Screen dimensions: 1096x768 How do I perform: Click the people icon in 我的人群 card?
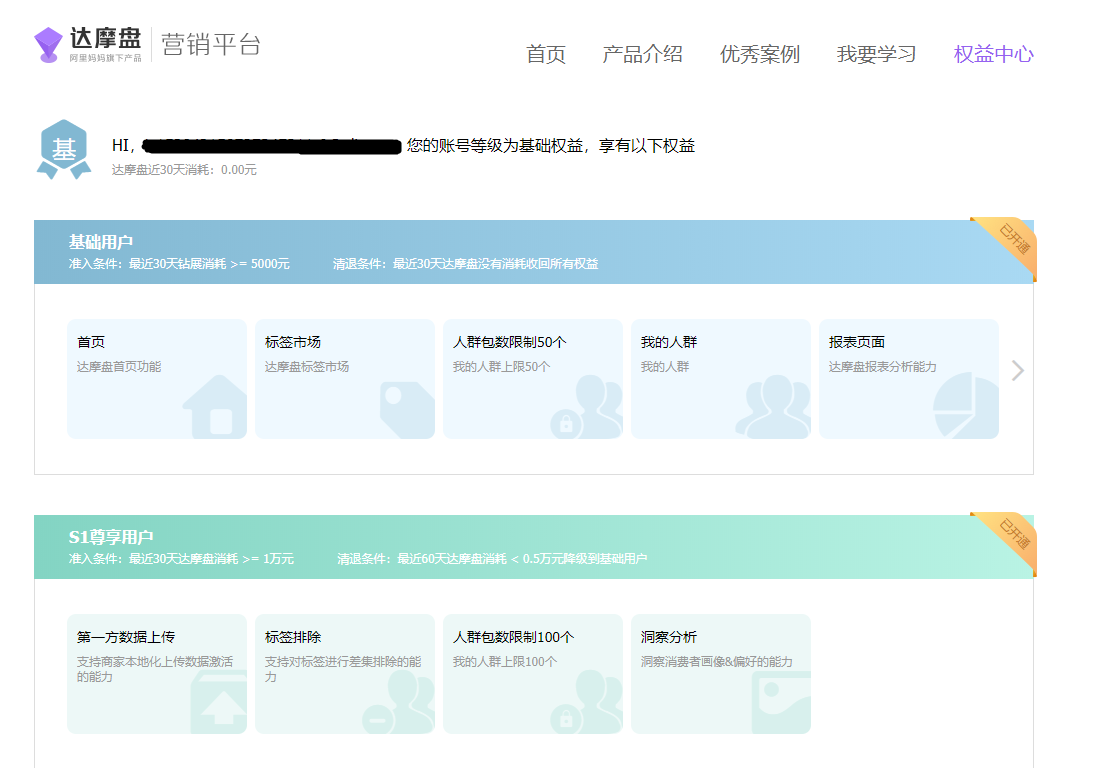[x=773, y=407]
